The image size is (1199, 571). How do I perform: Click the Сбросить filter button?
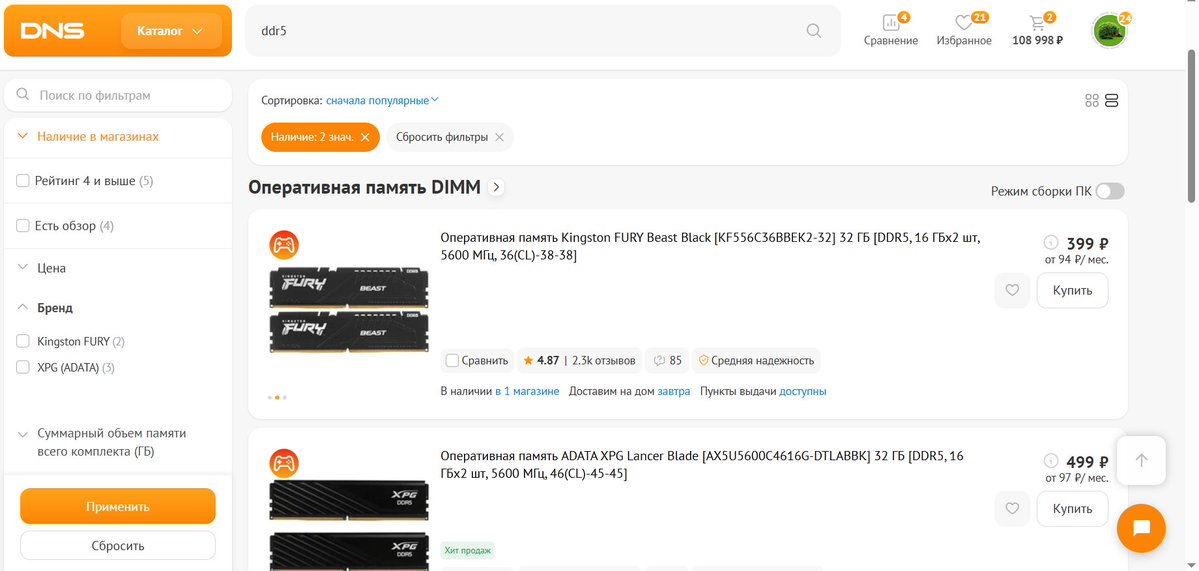tap(118, 546)
